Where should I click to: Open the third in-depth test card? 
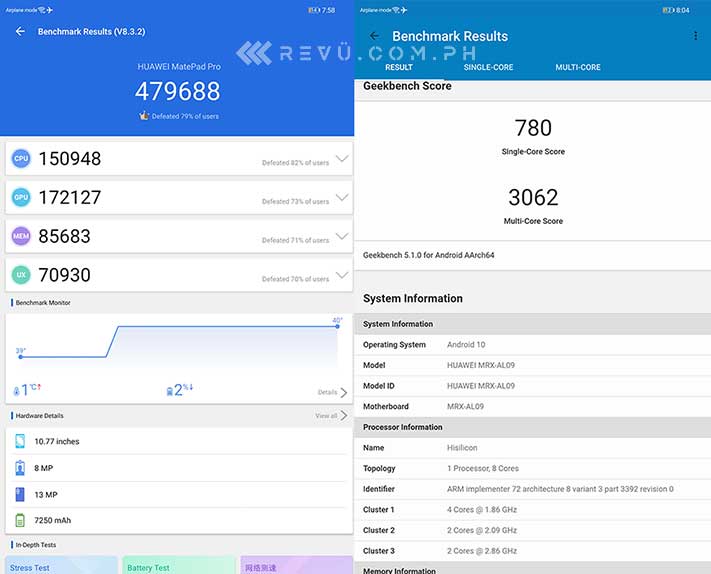[x=297, y=565]
